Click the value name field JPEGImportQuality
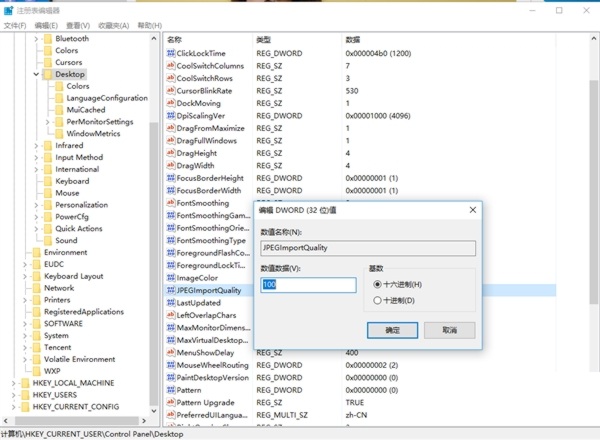 (368, 248)
